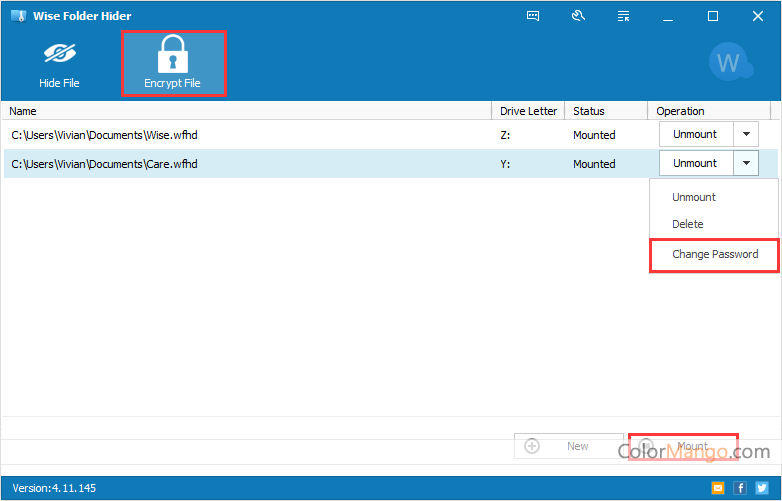Viewport: 782px width, 501px height.
Task: Open settings with the wrench icon
Action: pos(578,16)
